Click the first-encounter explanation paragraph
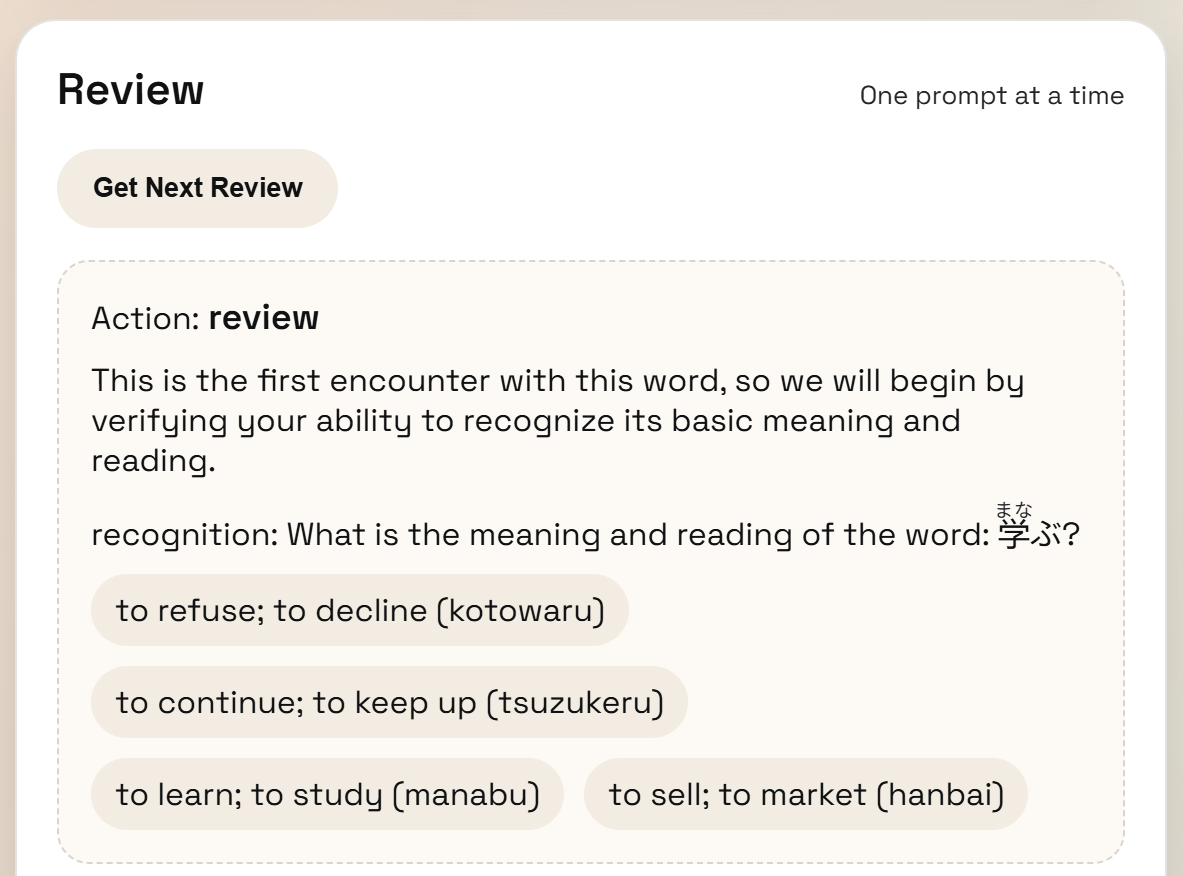The height and width of the screenshot is (876, 1183). tap(557, 420)
